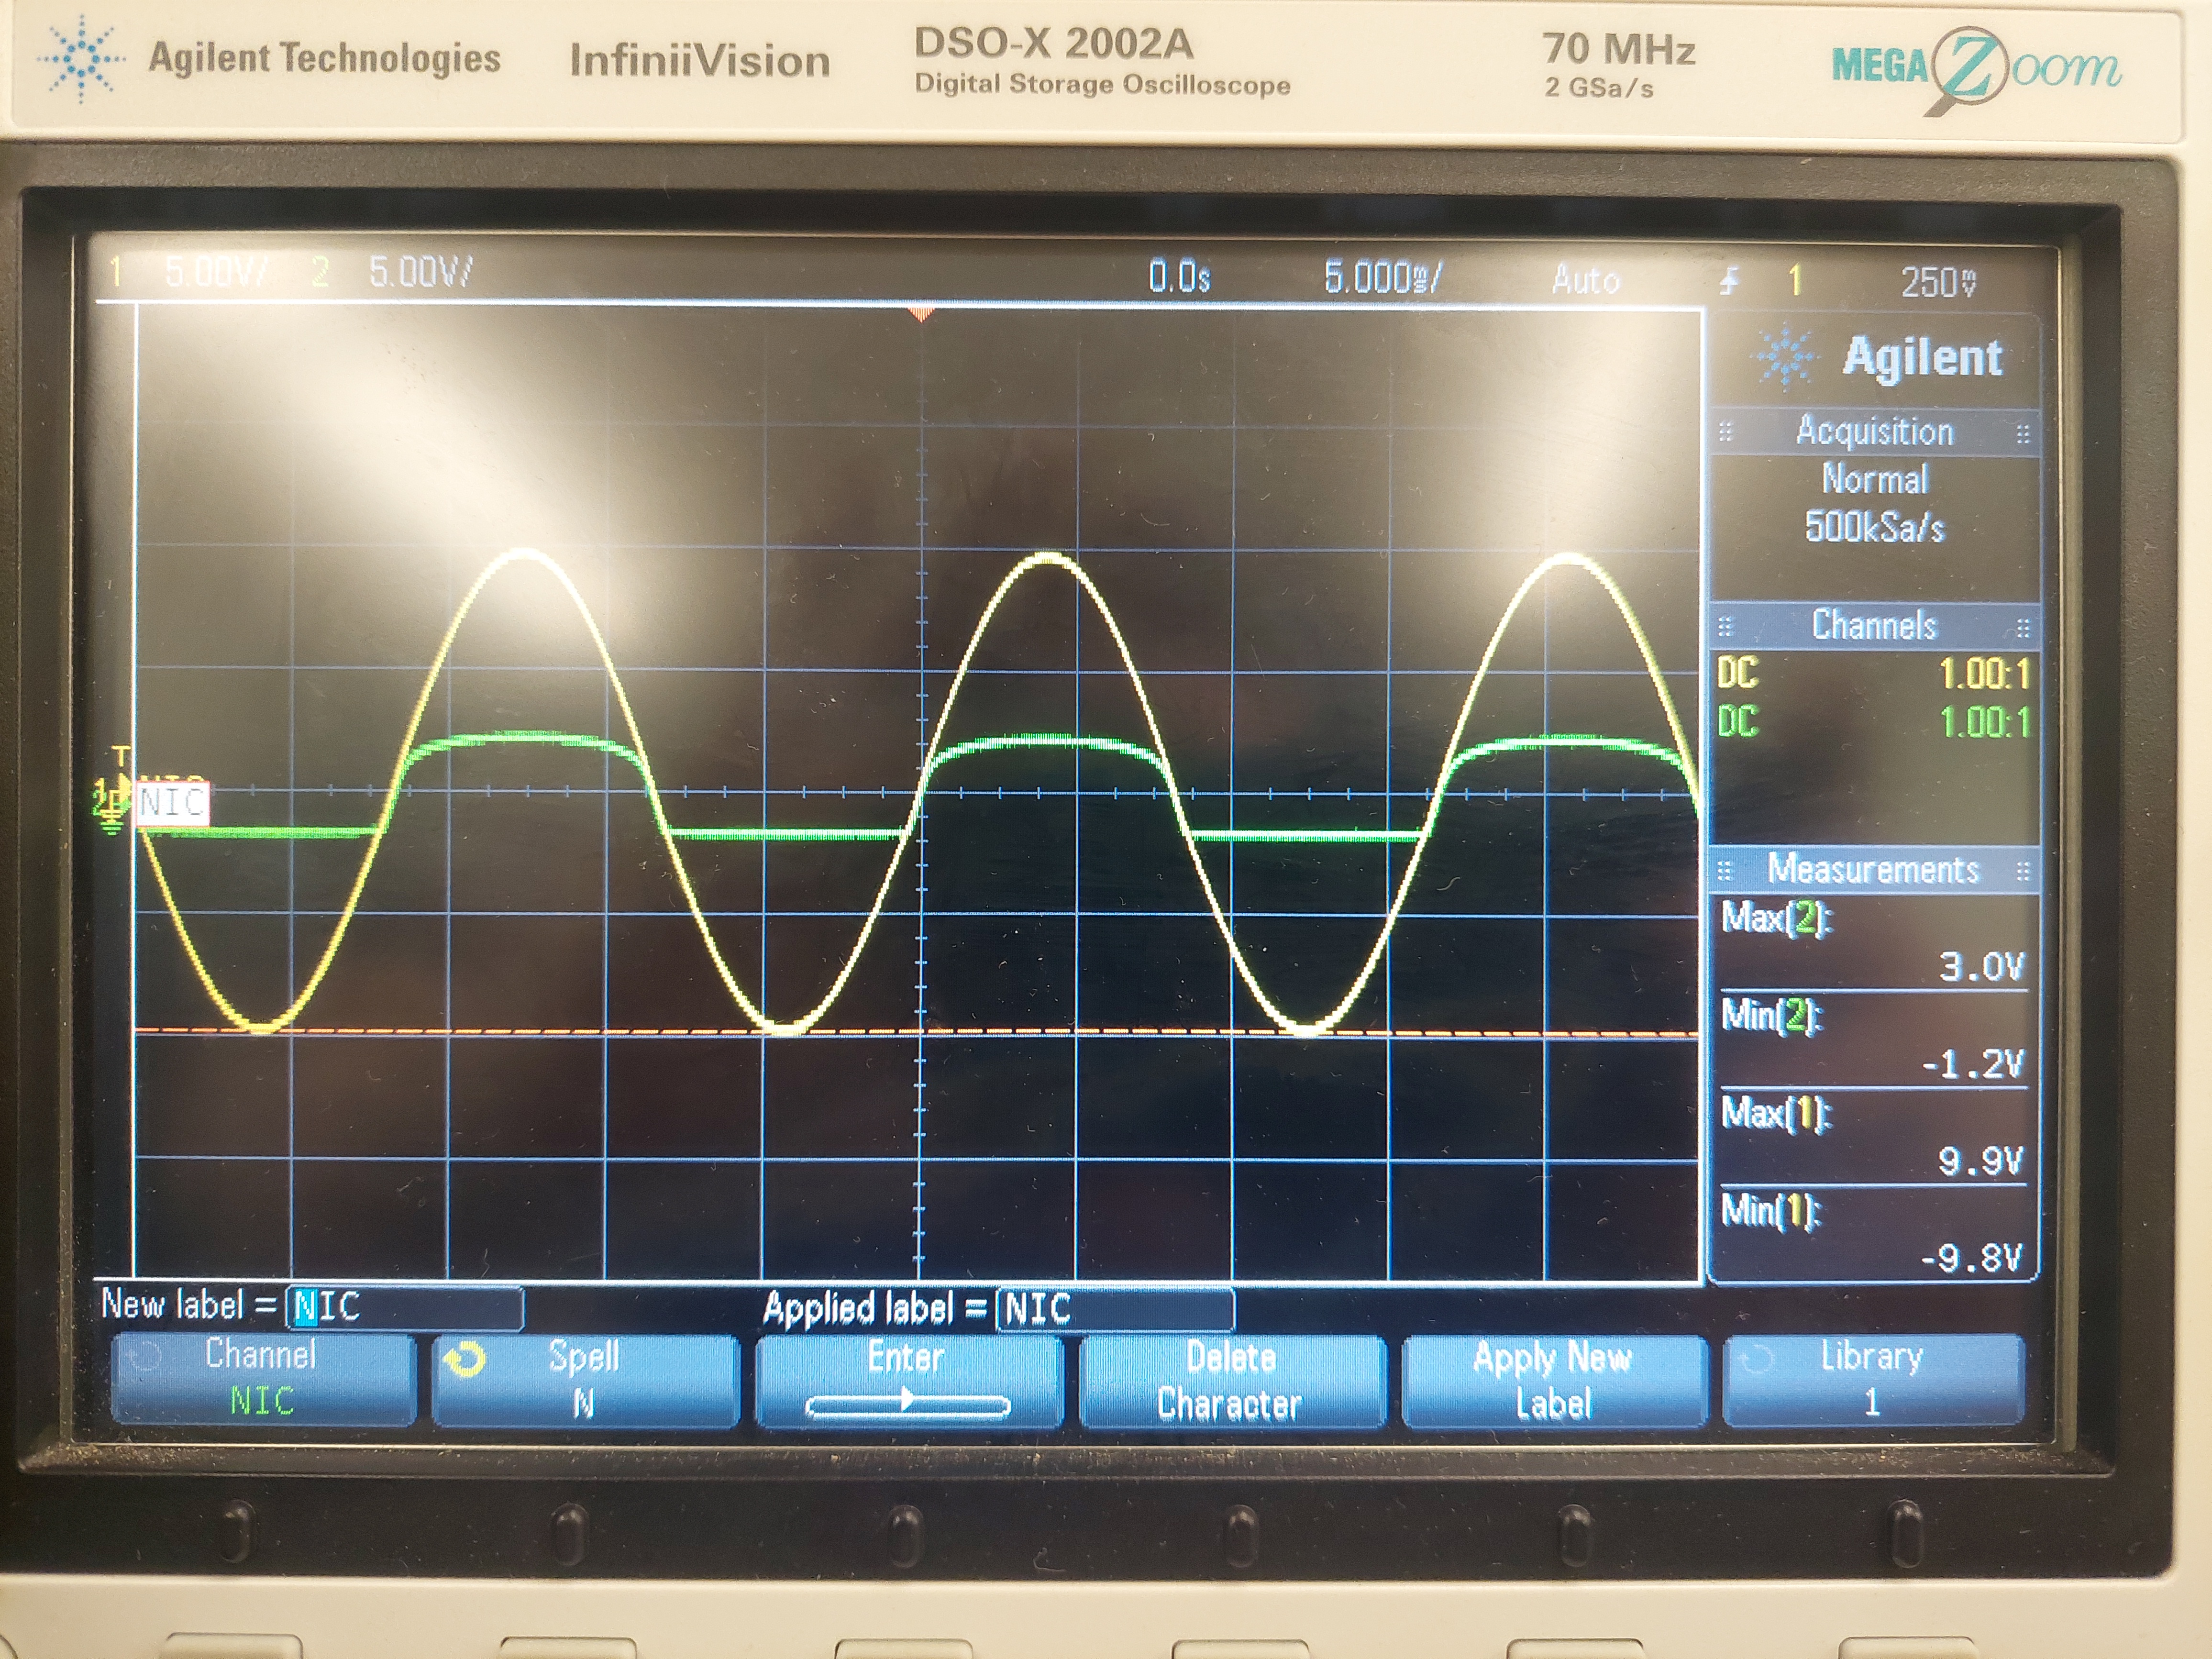2212x1659 pixels.
Task: Click the channel 1 probe ratio 1.00:1
Action: pos(1984,675)
